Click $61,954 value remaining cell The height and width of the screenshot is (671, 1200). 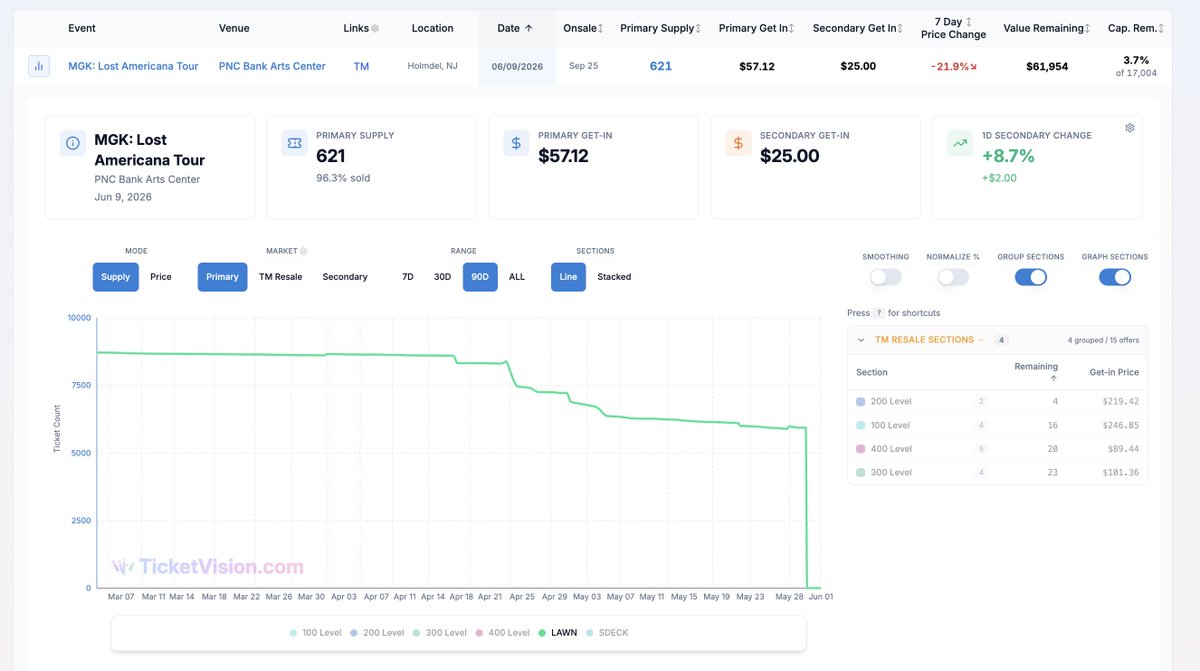[x=1047, y=66]
